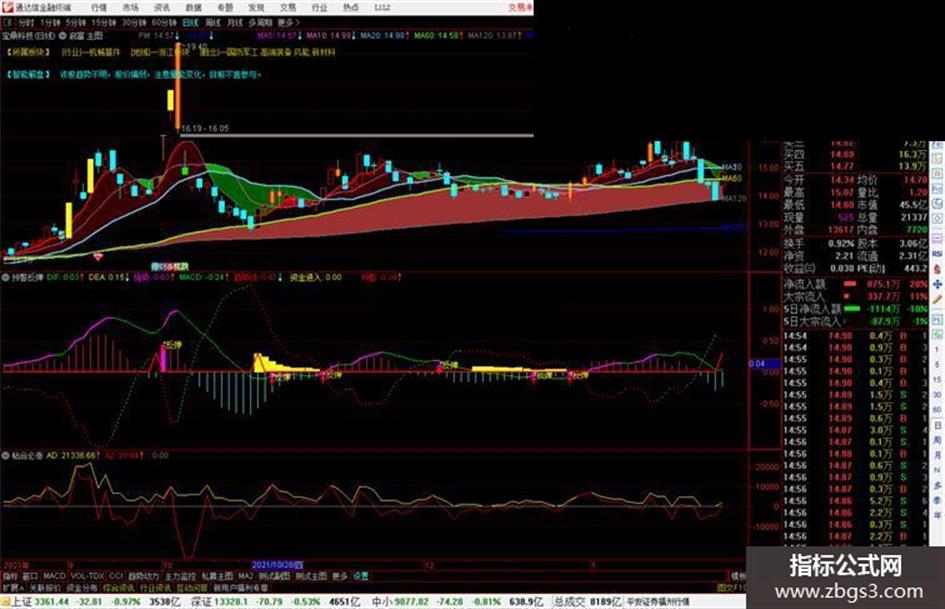Open the 资金分布 tab
Viewport: 945px width, 609px height.
(x=82, y=588)
